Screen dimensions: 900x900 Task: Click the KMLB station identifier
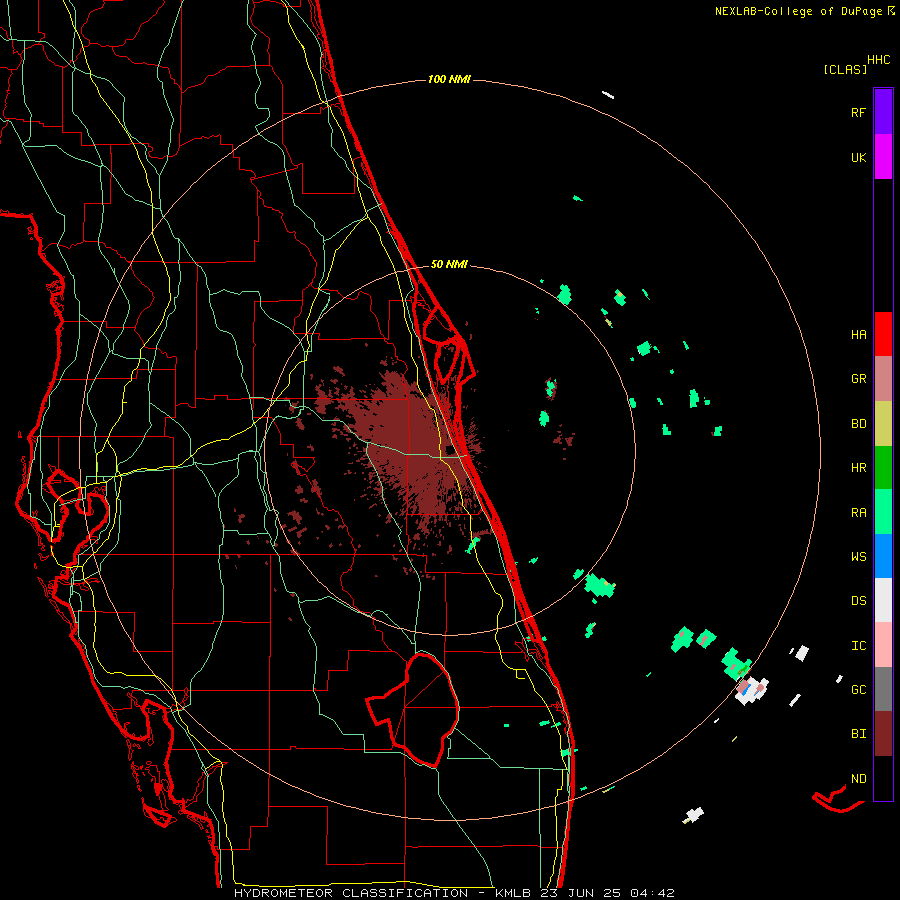tap(513, 893)
